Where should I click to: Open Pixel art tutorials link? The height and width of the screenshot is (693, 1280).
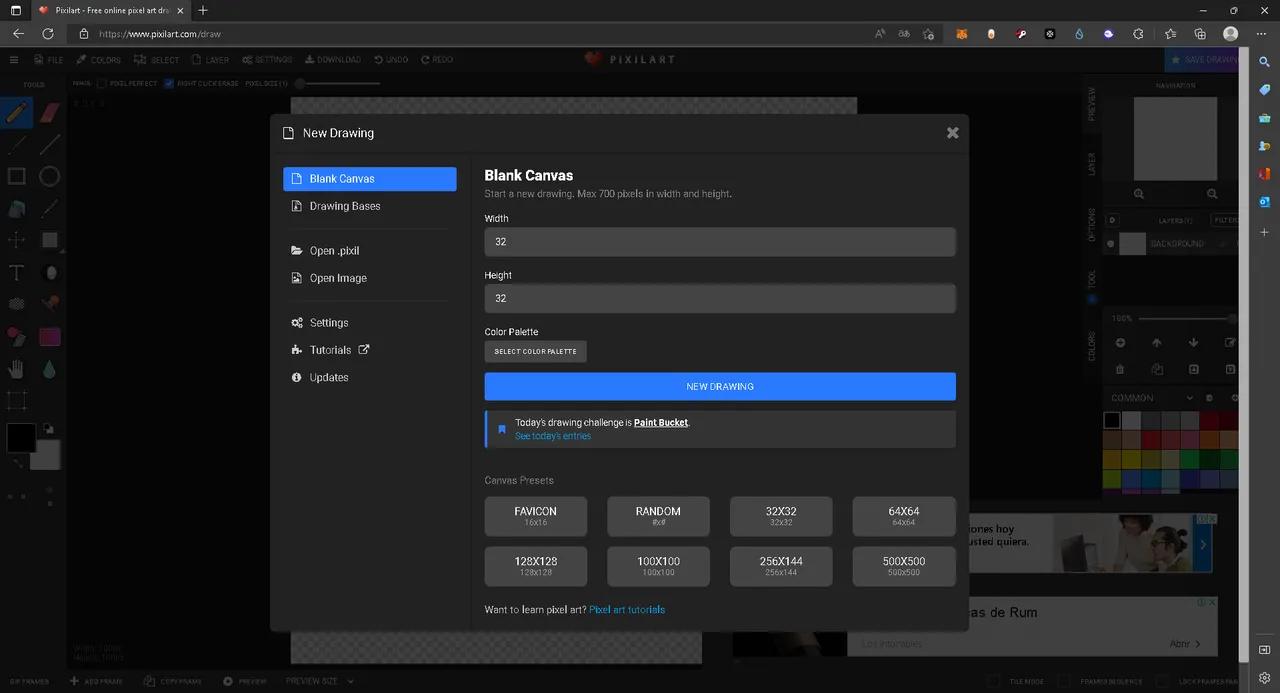[x=627, y=609]
